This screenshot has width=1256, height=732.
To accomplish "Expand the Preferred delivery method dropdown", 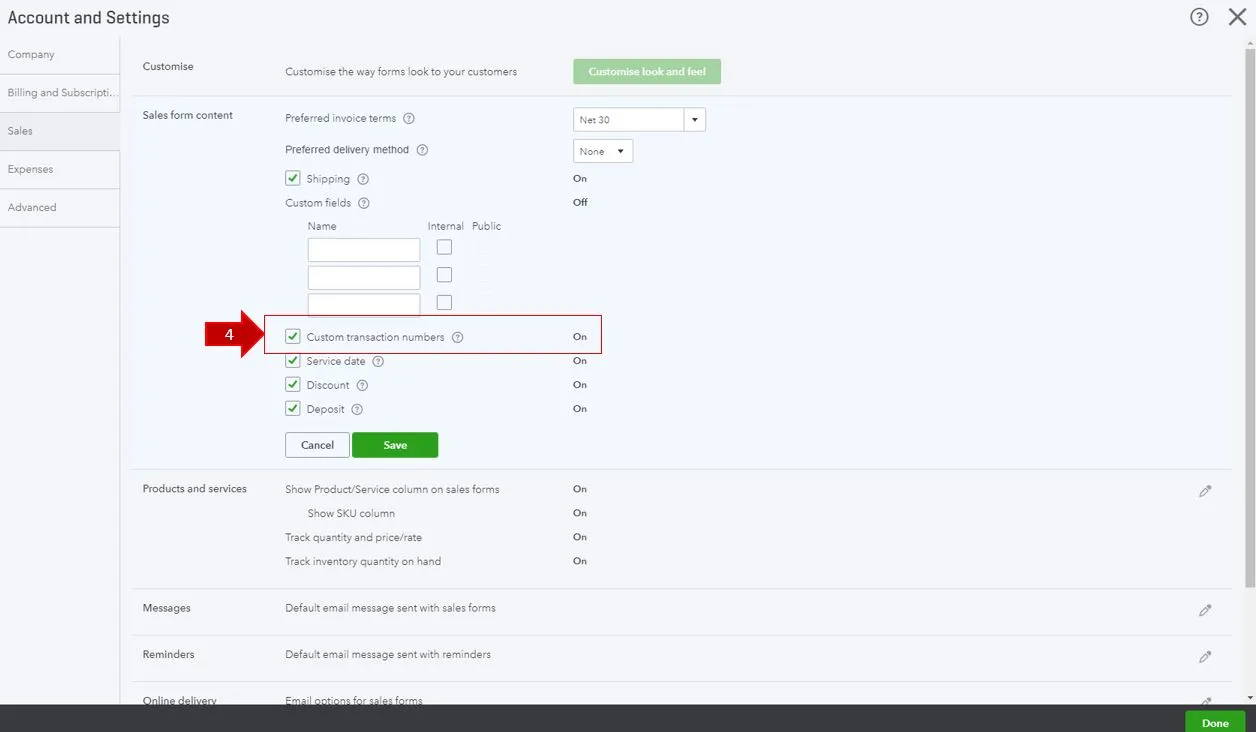I will coord(603,151).
